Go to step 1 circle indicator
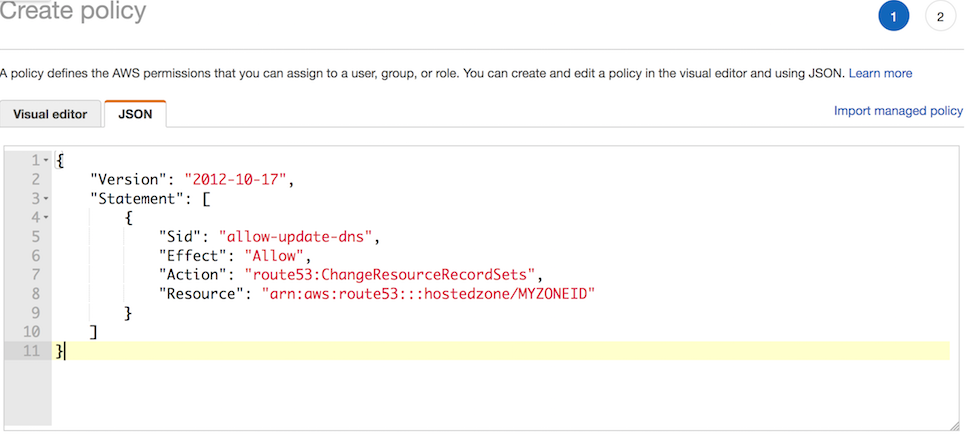Screen dimensions: 966x437 pos(894,17)
